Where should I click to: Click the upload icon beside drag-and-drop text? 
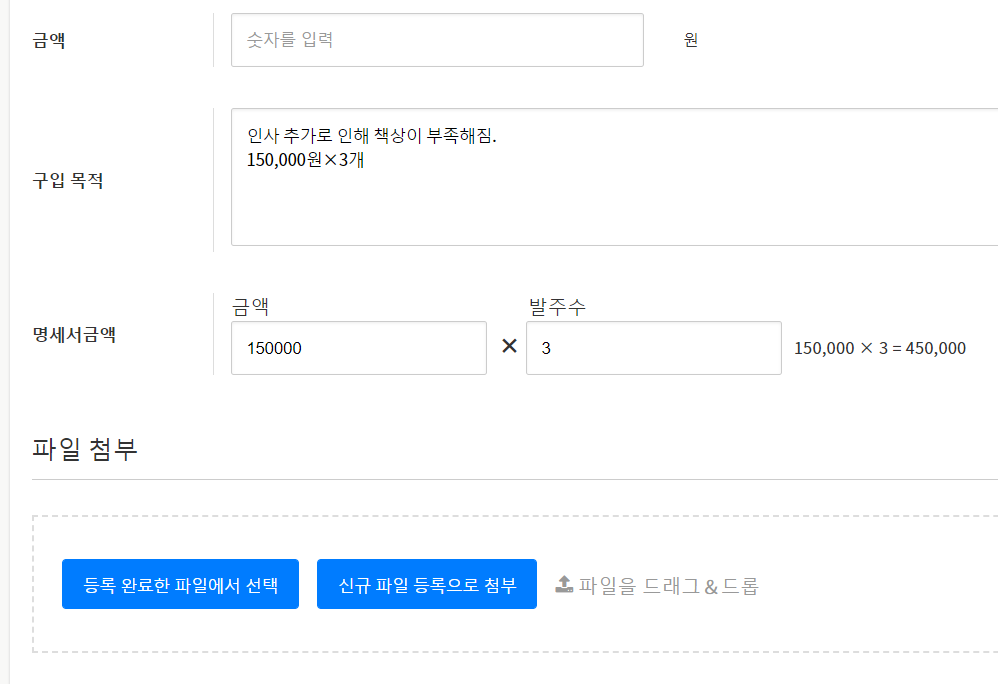(564, 585)
